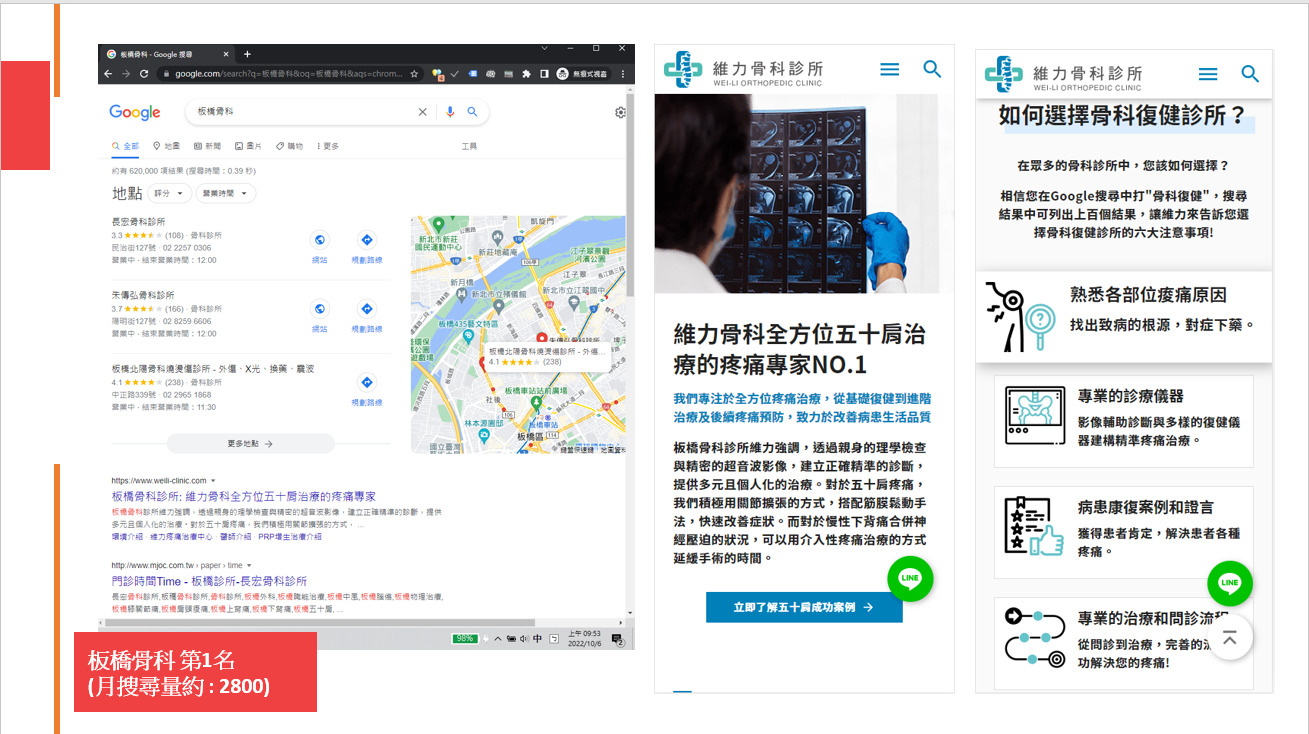Open hamburger menu on 維力骨科 hero page

(889, 69)
